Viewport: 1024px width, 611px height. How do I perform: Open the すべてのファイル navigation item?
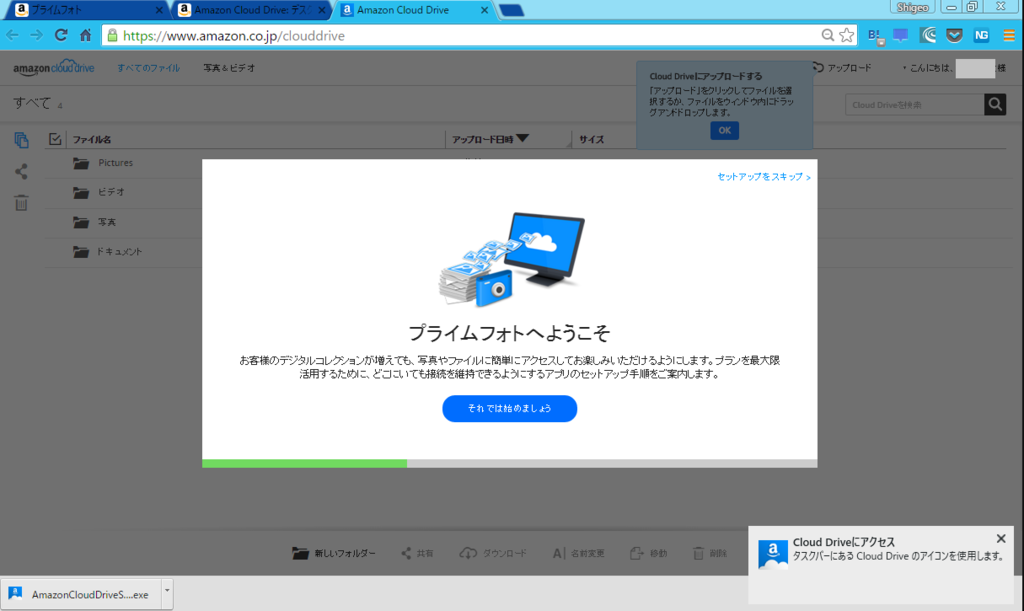148,68
